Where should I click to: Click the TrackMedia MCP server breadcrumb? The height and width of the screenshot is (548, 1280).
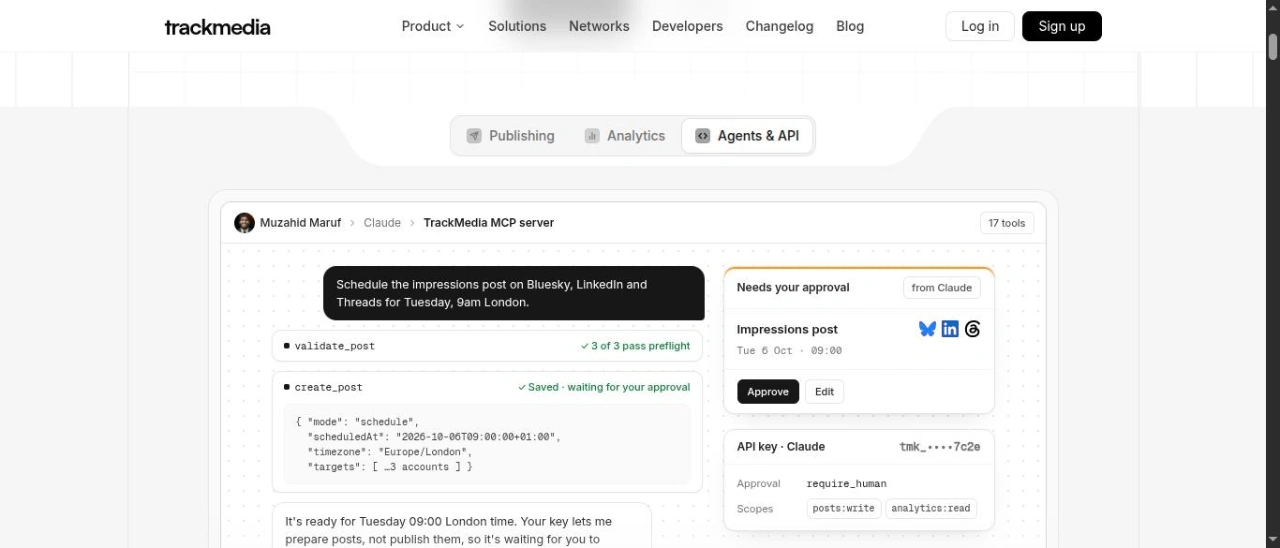488,223
